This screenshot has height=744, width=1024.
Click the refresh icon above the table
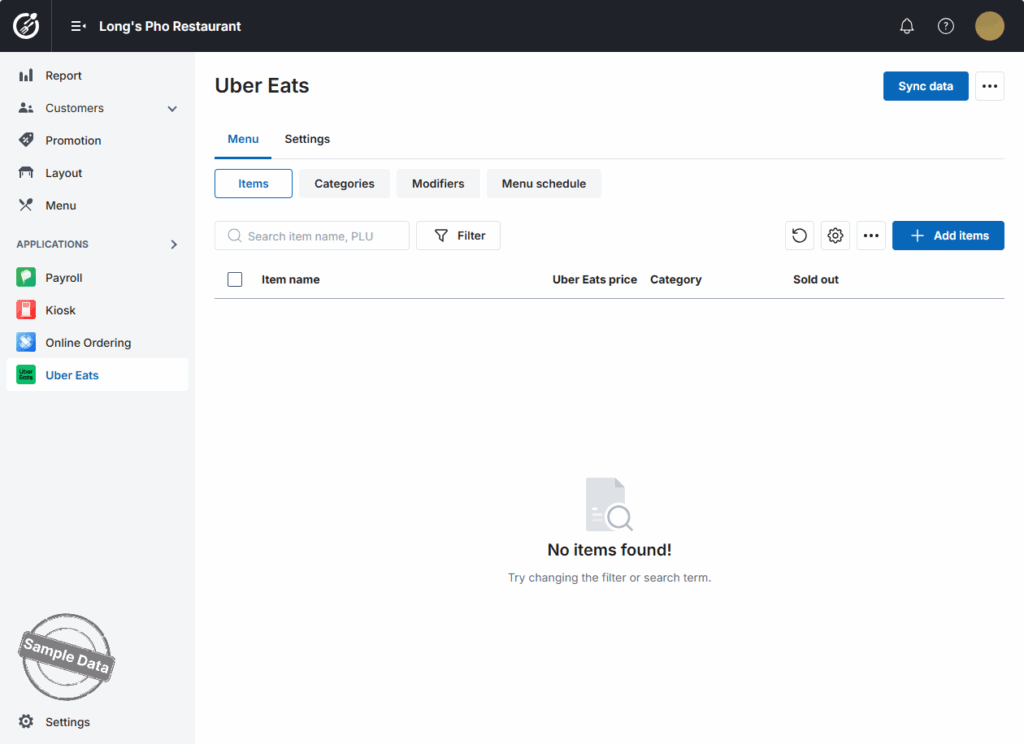click(x=799, y=236)
